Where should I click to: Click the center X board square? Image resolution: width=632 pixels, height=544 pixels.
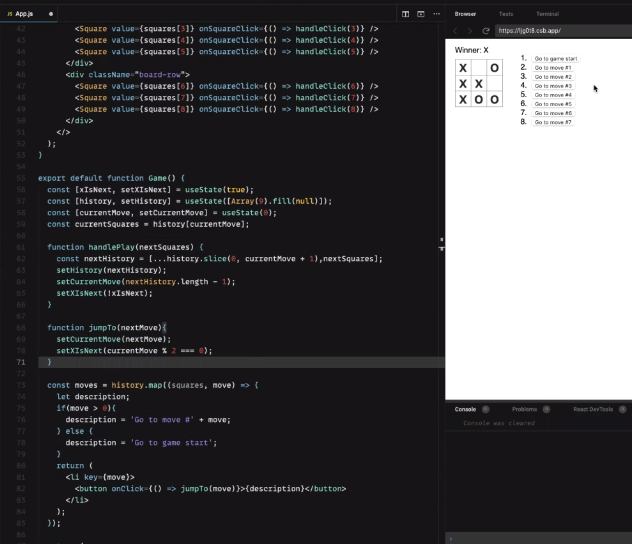point(479,83)
